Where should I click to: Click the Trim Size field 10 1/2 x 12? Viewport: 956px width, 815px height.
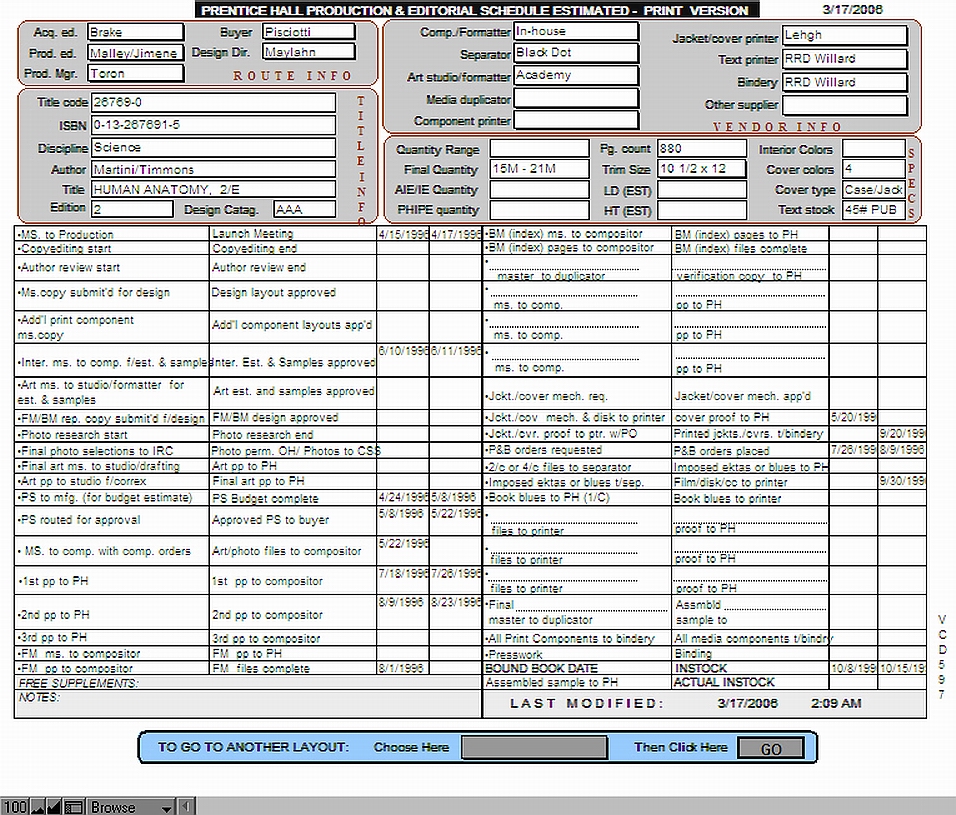[702, 169]
